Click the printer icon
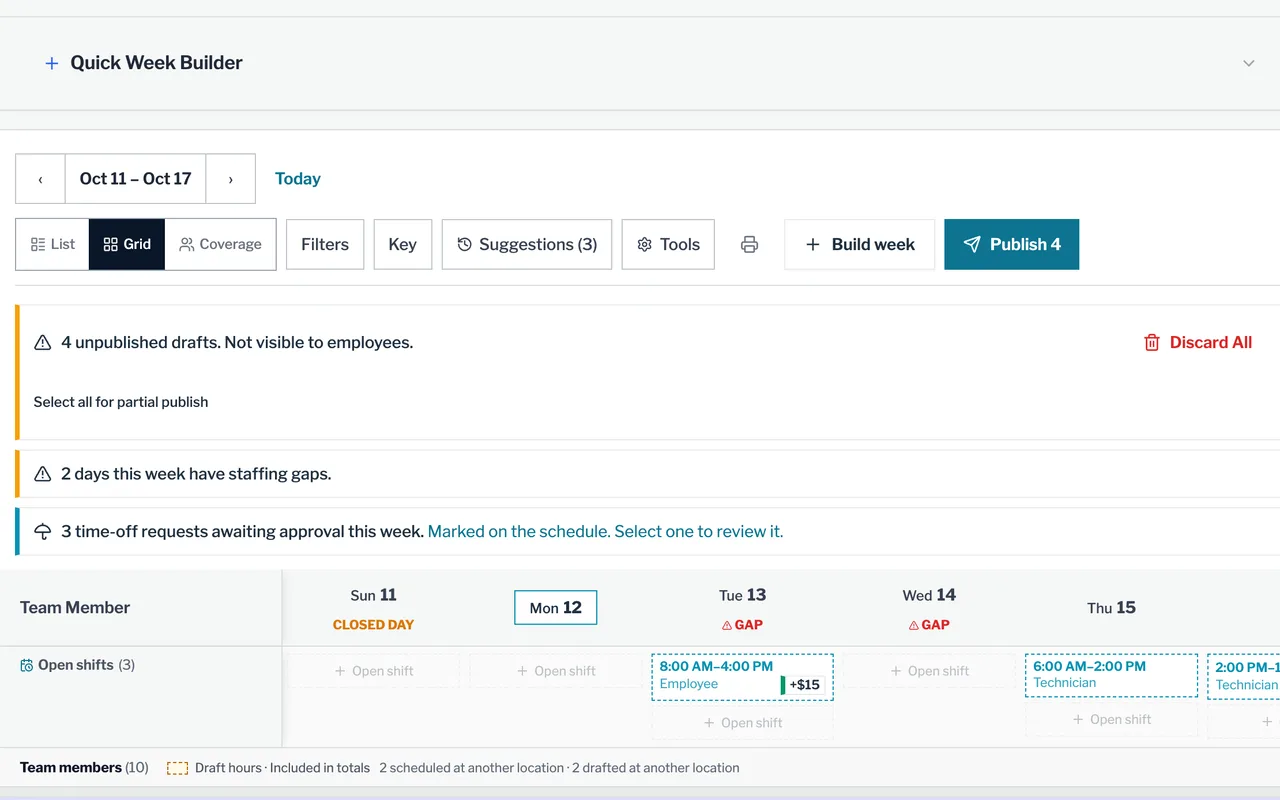Screen dimensions: 1280x800 click(x=749, y=244)
